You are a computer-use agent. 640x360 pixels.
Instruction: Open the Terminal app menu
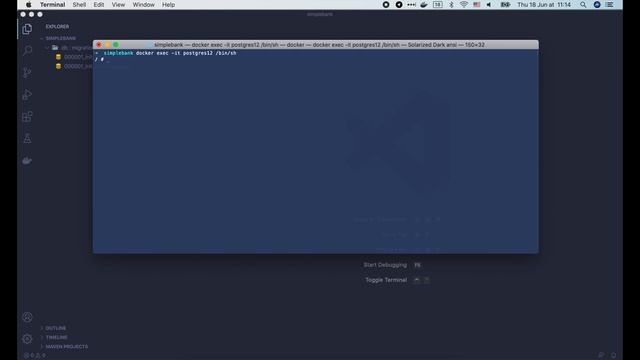point(52,5)
